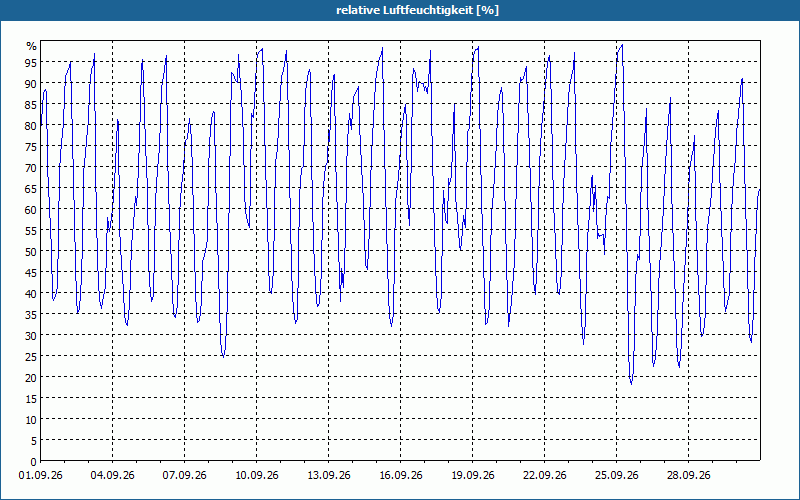Image resolution: width=800 pixels, height=500 pixels.
Task: Click the date label 13.09.26
Action: [x=329, y=476]
